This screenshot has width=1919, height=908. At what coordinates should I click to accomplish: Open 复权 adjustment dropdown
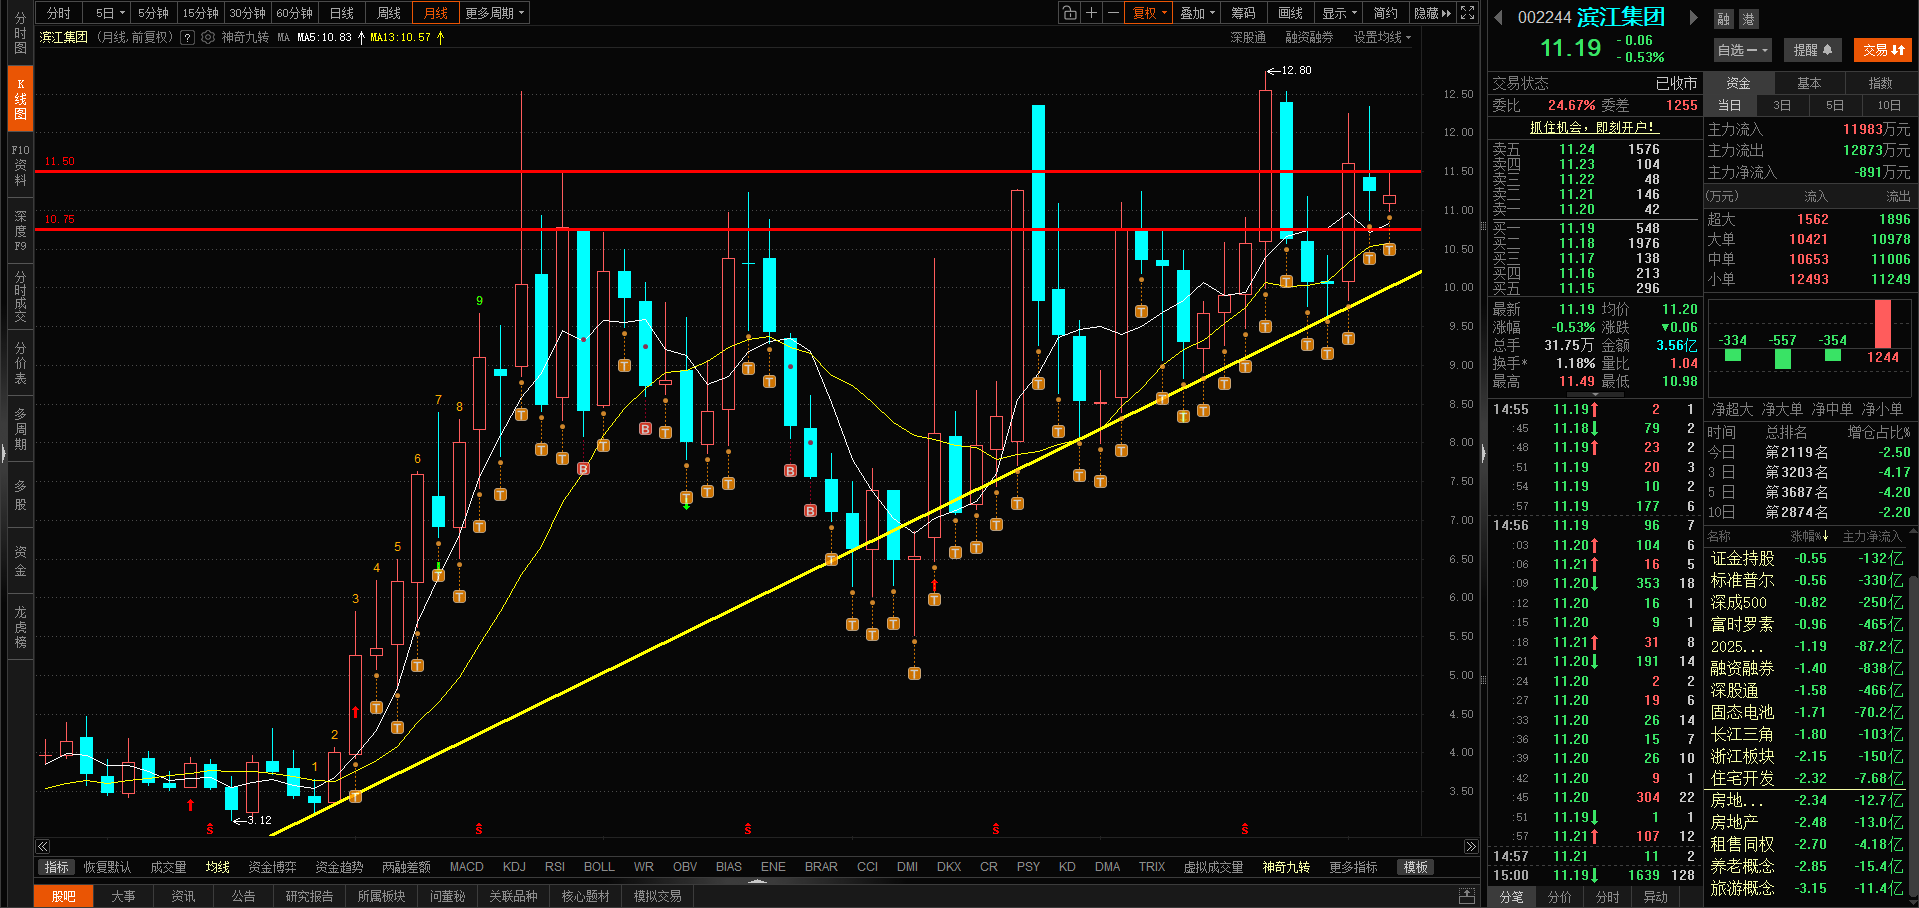[x=1148, y=13]
